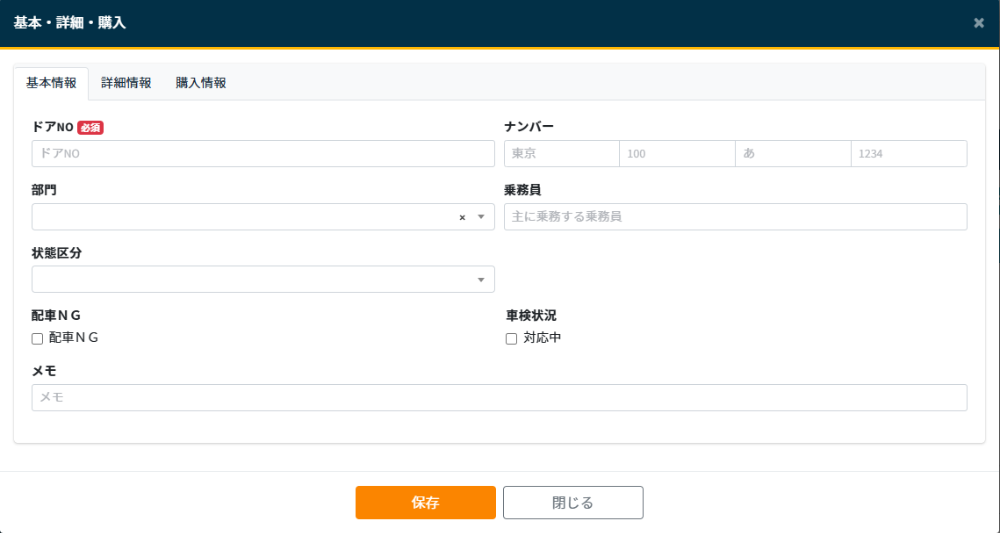Click the 100 class number field
Viewport: 1000px width, 533px height.
pyautogui.click(x=678, y=154)
